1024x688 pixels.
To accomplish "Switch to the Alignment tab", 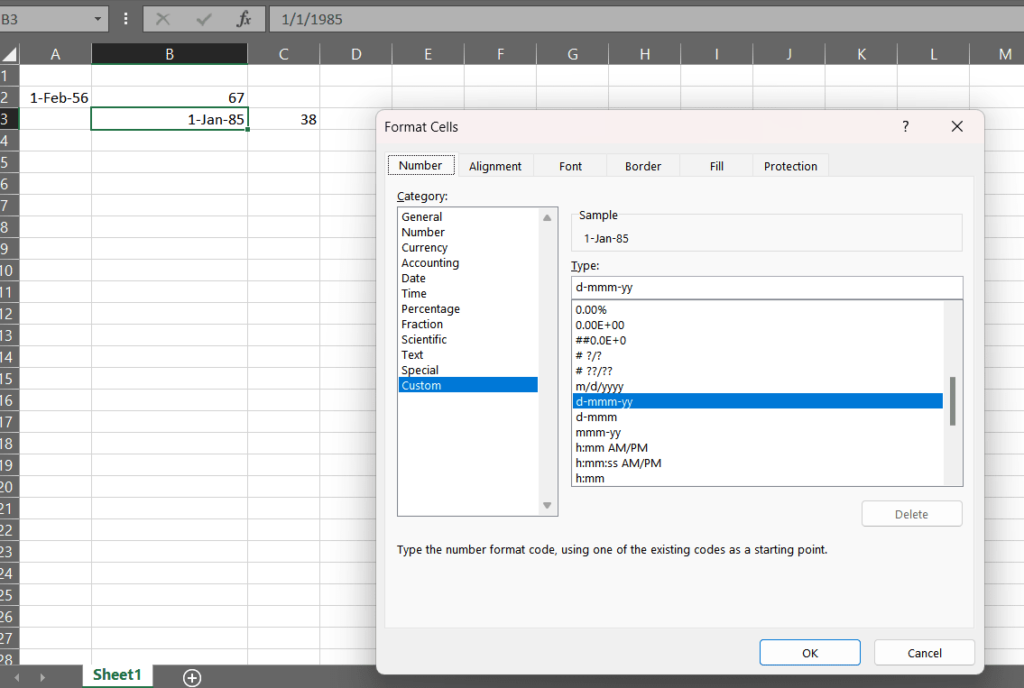I will (495, 166).
